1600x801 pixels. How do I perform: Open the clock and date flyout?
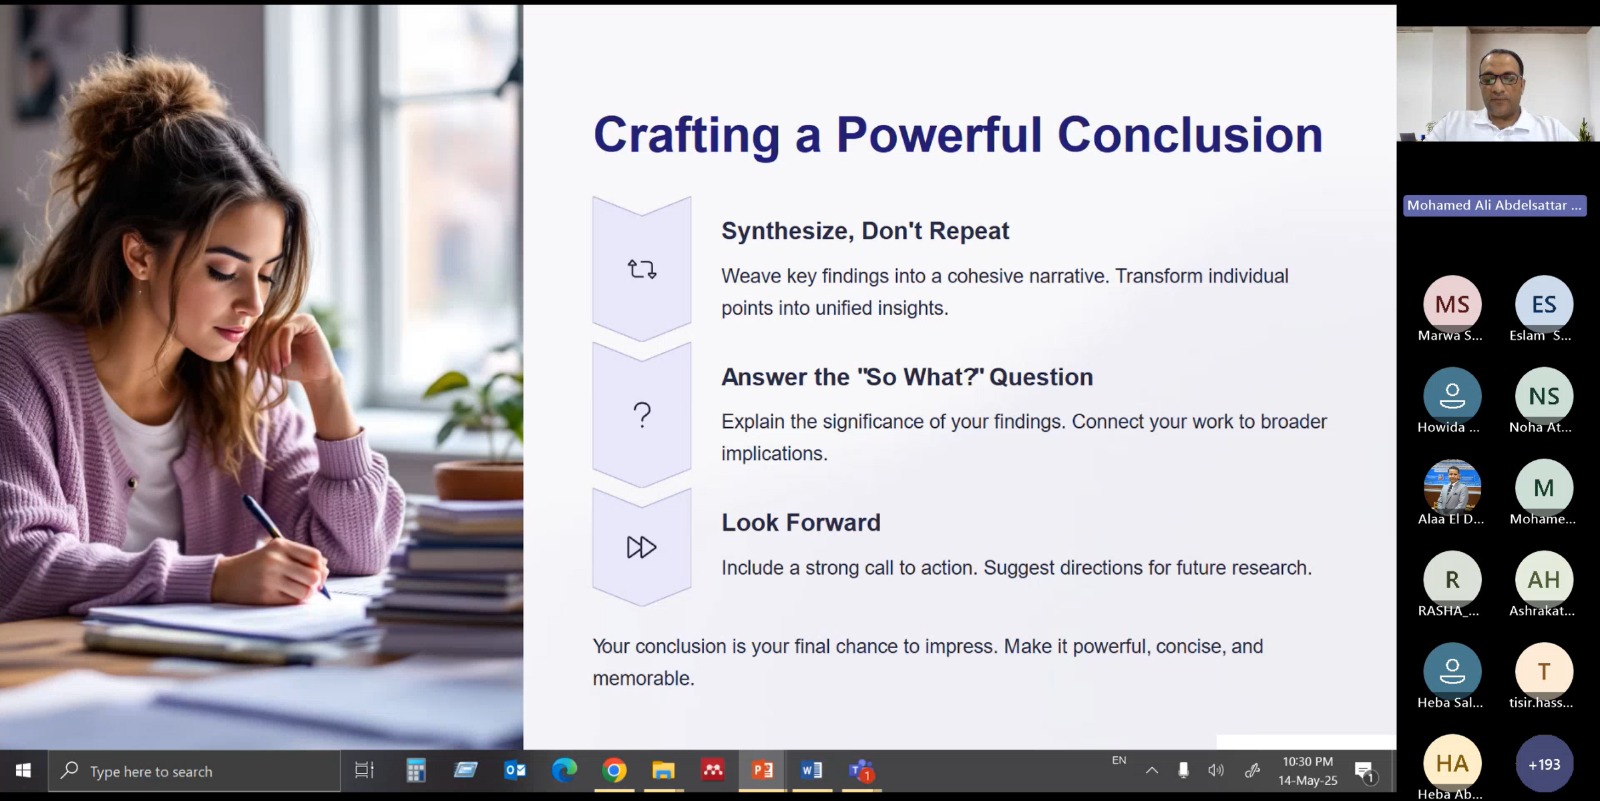click(1307, 771)
